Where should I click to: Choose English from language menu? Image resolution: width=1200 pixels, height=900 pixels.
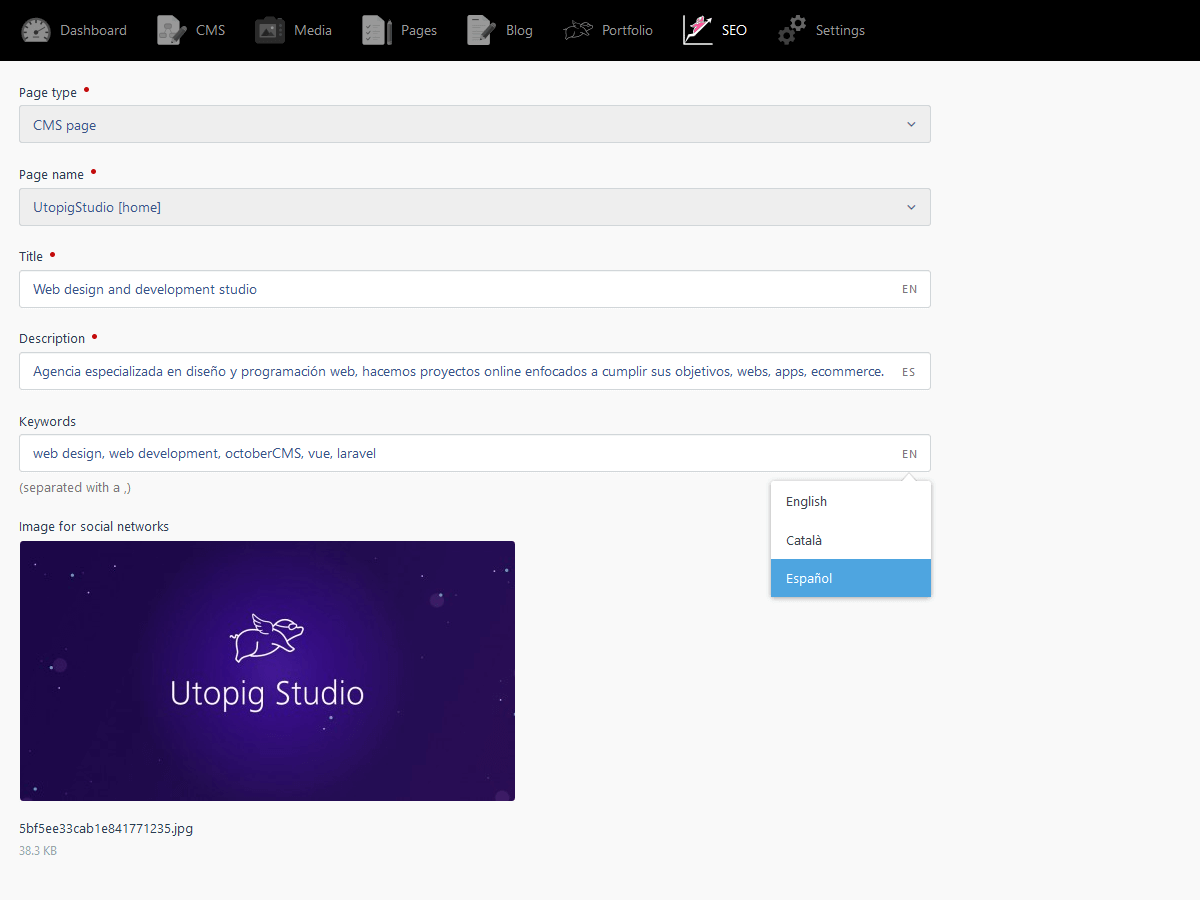851,501
